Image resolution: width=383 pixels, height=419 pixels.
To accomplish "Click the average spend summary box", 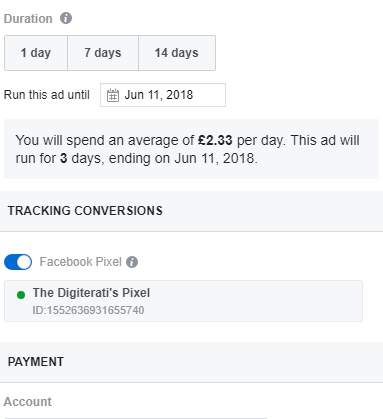I will coord(191,149).
